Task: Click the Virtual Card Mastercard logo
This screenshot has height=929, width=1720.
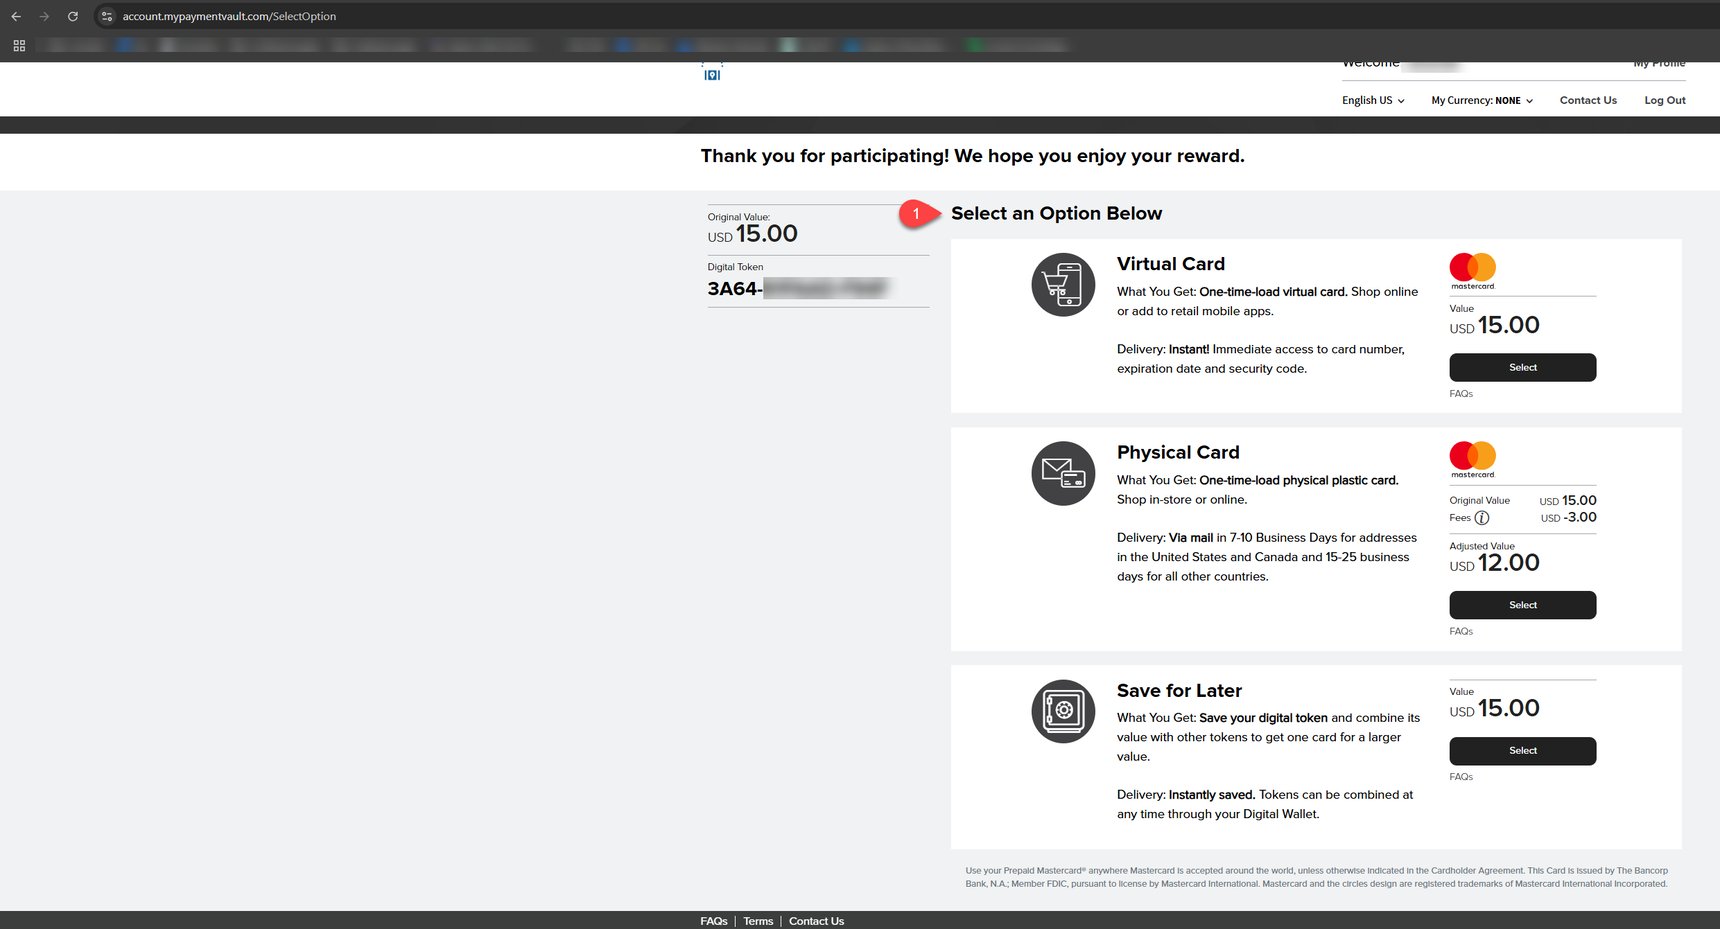Action: pos(1473,271)
